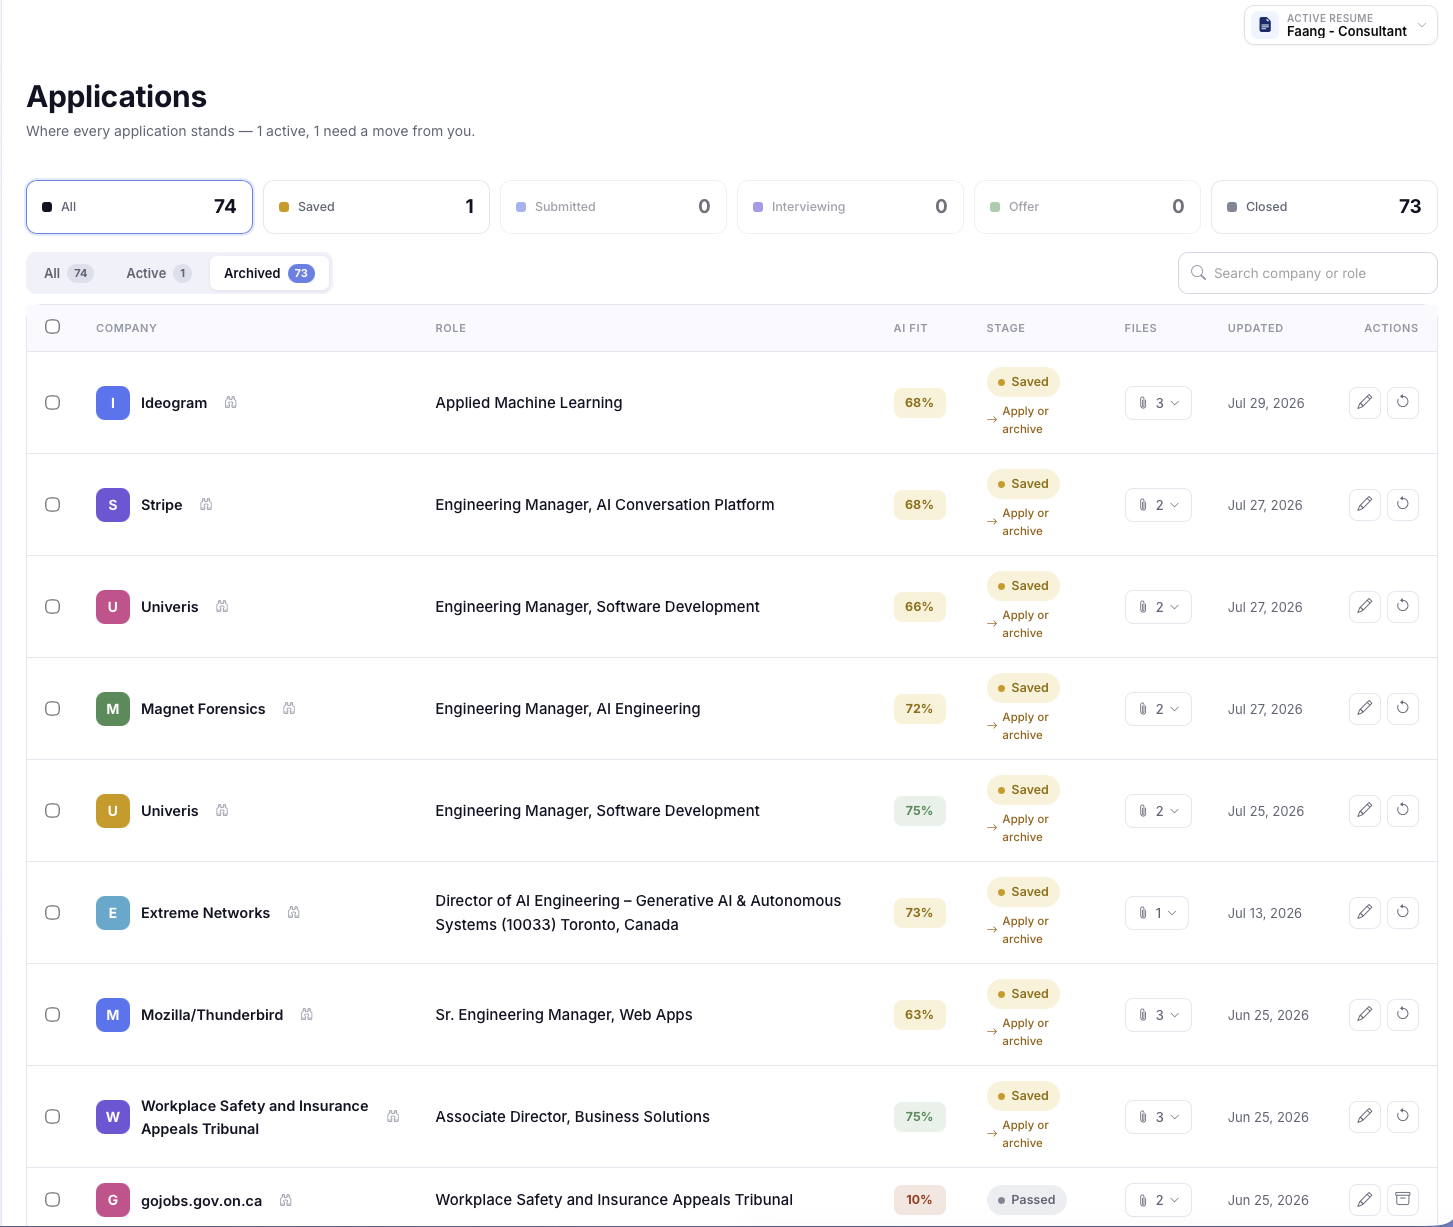
Task: Click binoculars icon beside gojobs.gov.on.ca
Action: [x=286, y=1200]
